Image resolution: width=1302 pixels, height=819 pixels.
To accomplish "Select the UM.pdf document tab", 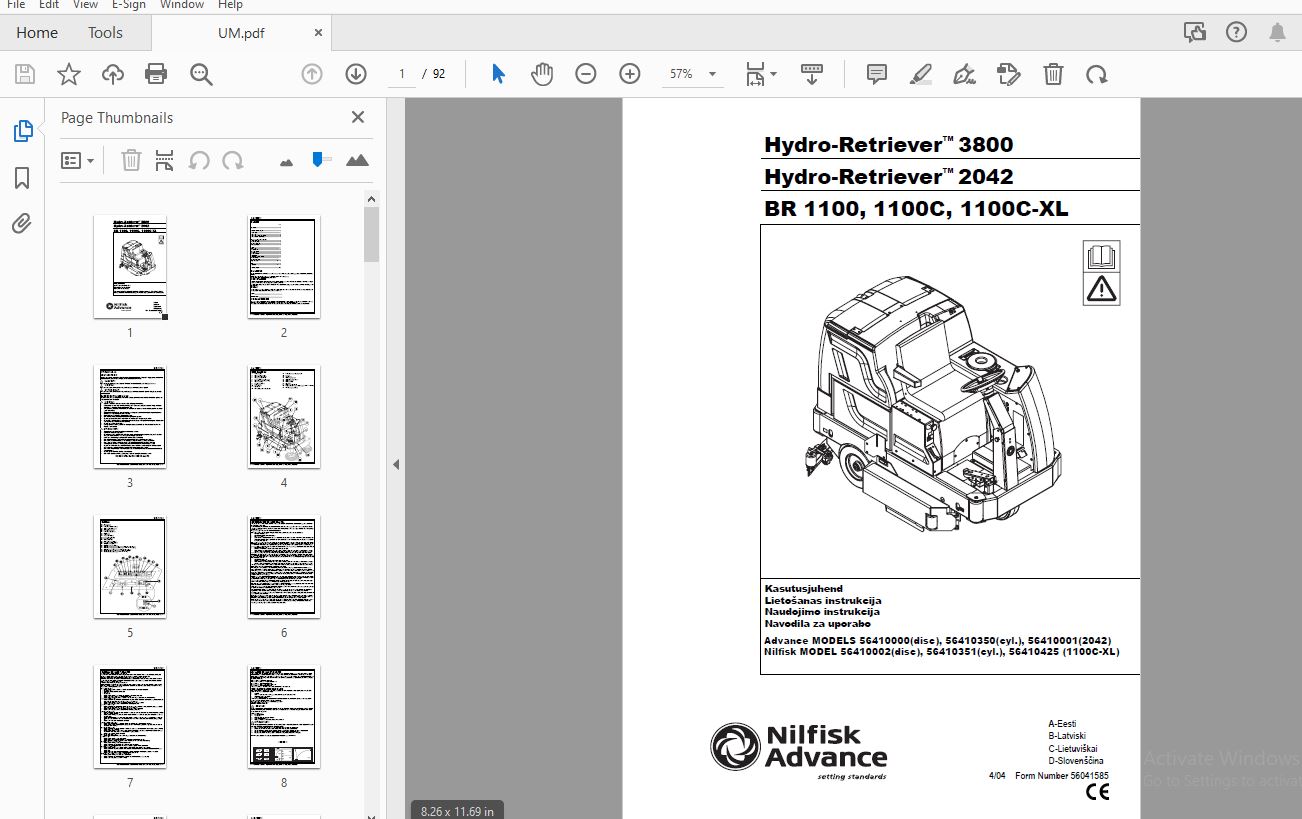I will (x=241, y=33).
